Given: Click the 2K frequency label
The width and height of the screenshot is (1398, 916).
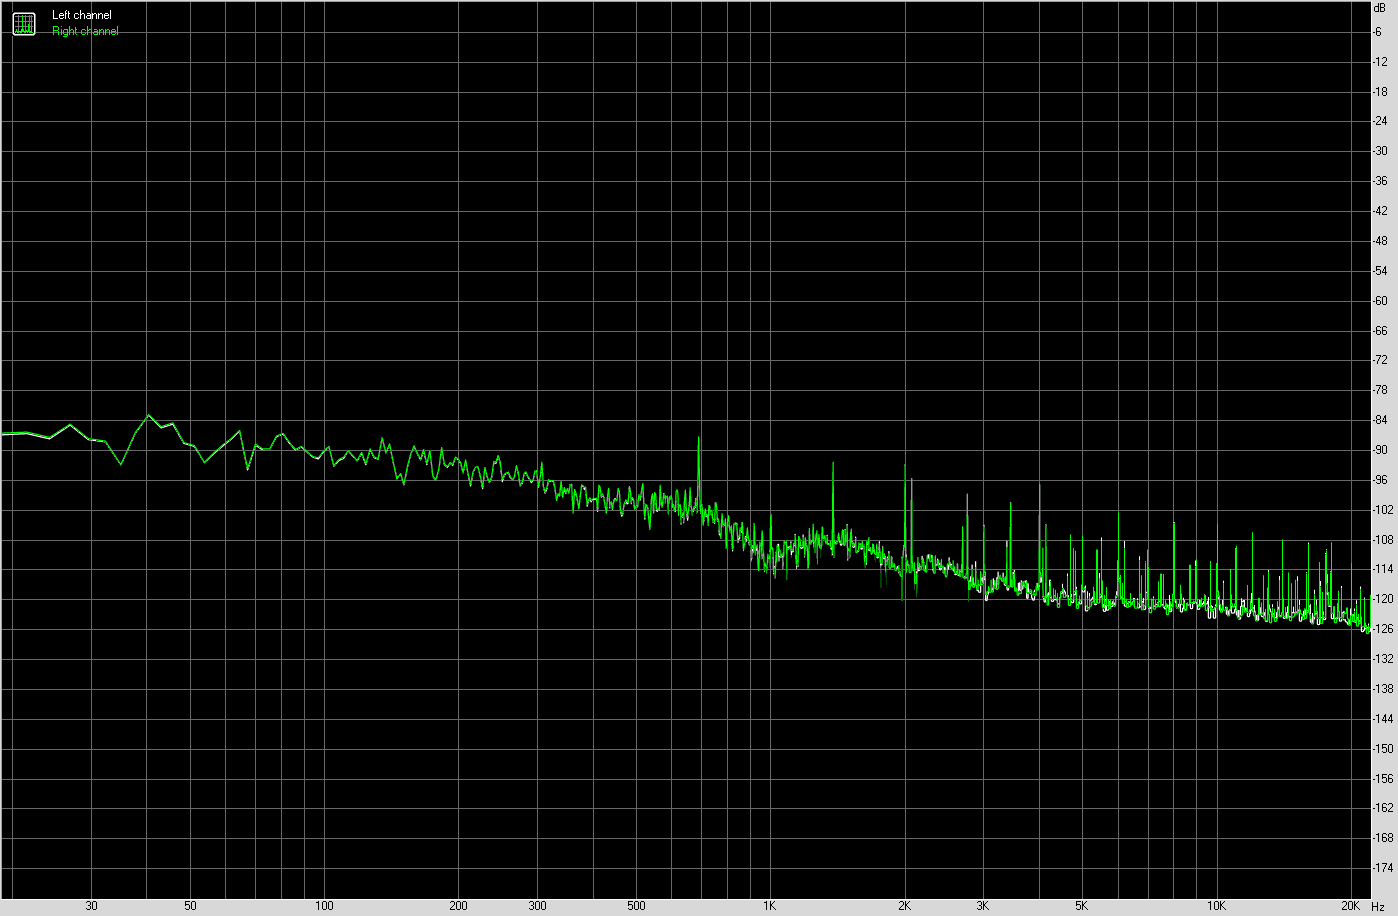Looking at the screenshot, I should click(904, 906).
